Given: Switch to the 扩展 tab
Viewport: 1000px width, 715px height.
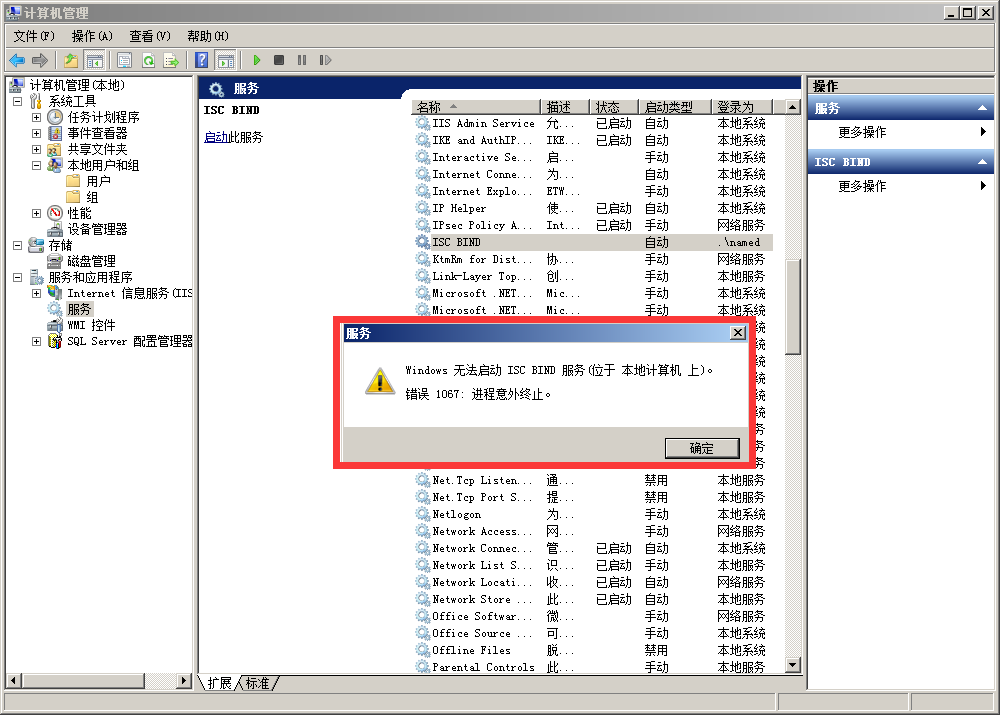Looking at the screenshot, I should point(219,683).
